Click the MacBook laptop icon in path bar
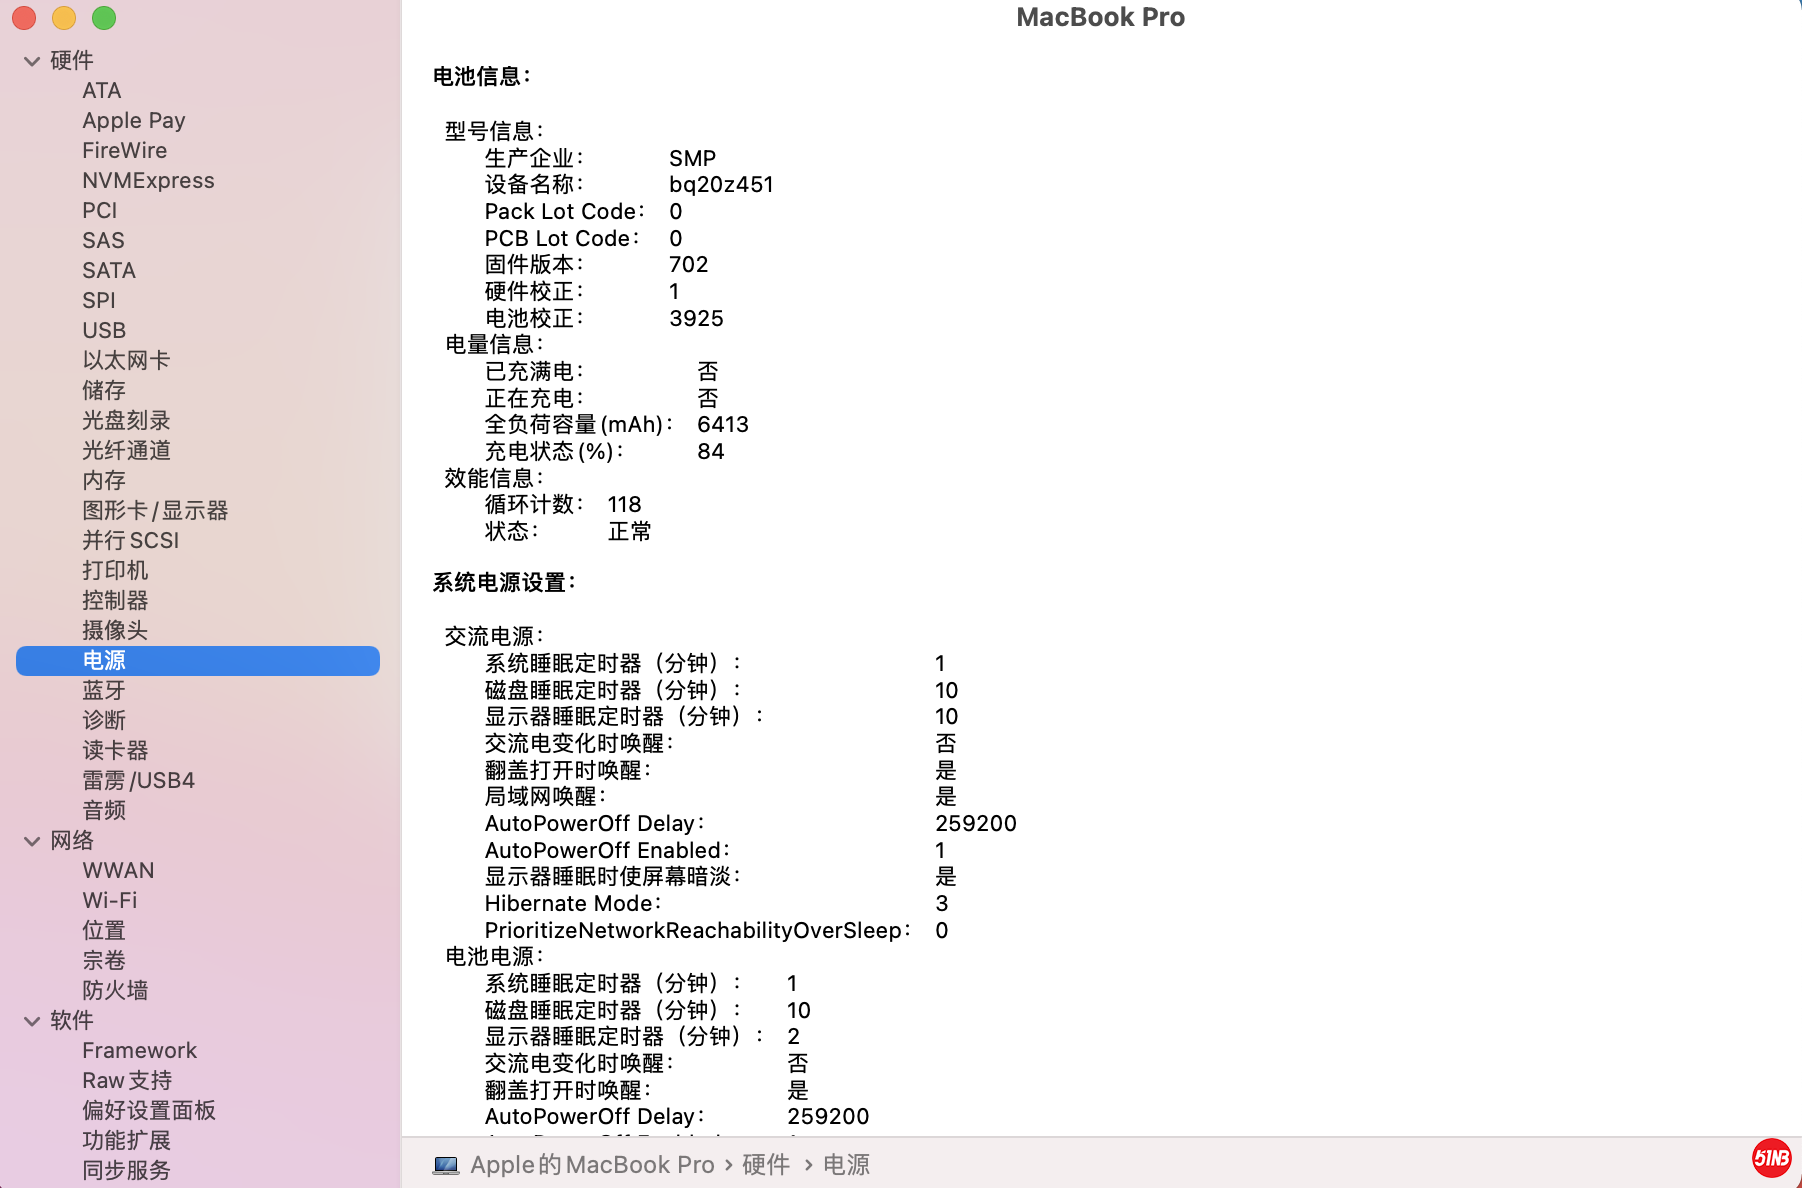Viewport: 1802px width, 1188px height. 446,1165
